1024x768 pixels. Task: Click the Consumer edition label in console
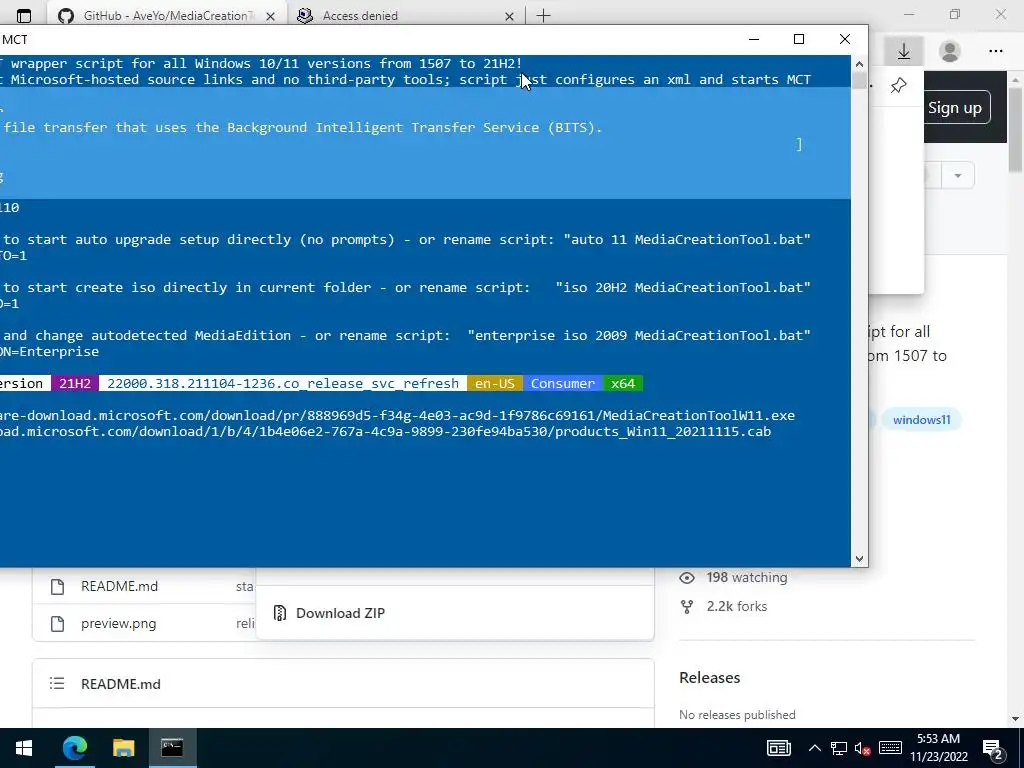pyautogui.click(x=562, y=383)
